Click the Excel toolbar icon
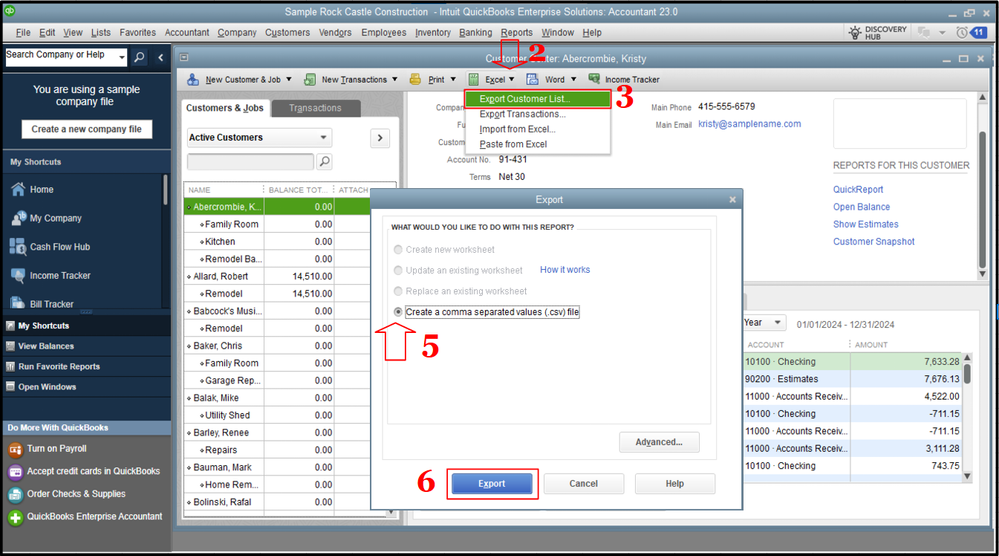Viewport: 999px width, 556px height. tap(473, 80)
